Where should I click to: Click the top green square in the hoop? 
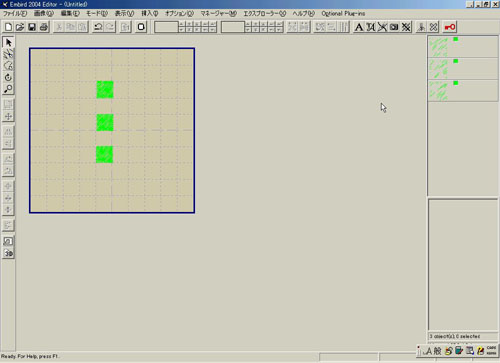point(105,90)
